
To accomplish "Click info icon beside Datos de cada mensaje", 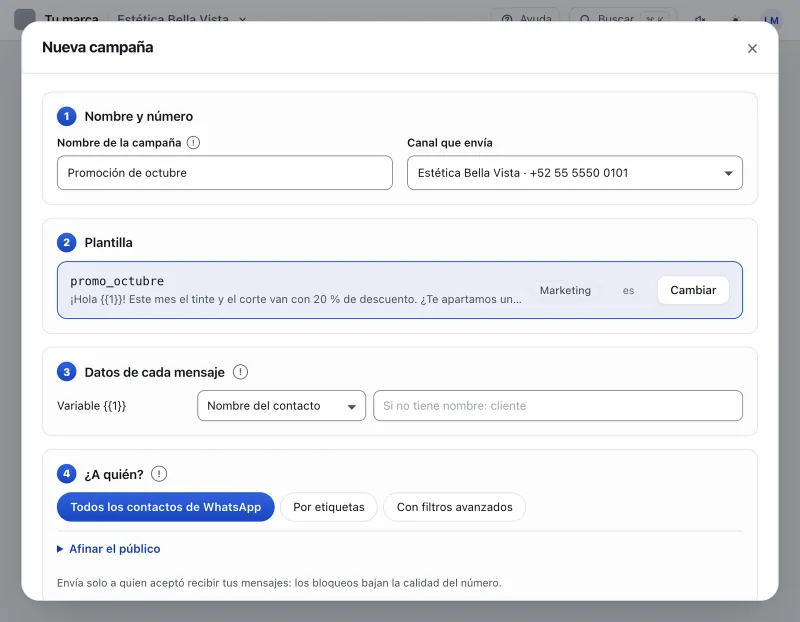I will pyautogui.click(x=240, y=372).
